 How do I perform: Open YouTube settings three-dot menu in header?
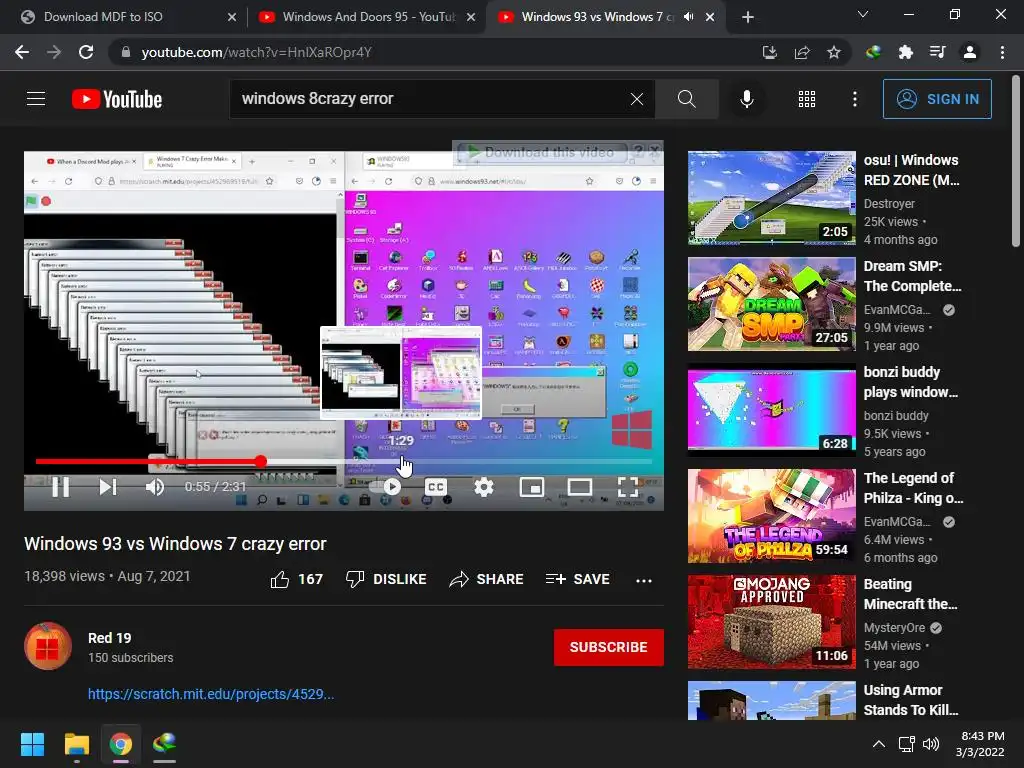pyautogui.click(x=854, y=99)
